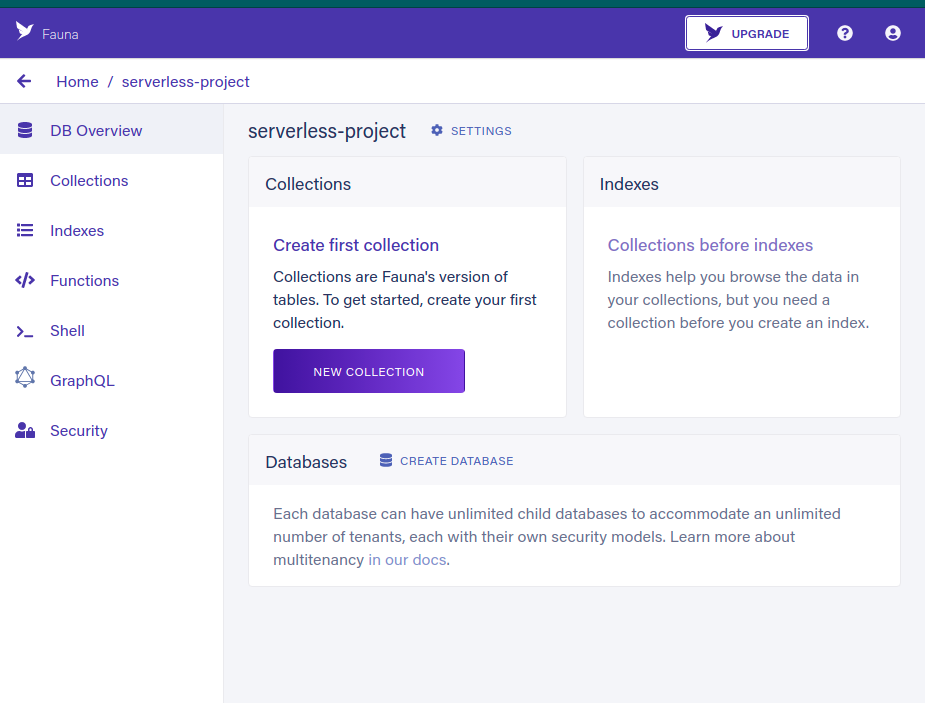
Task: Open the Collections sidebar menu item
Action: coord(89,181)
